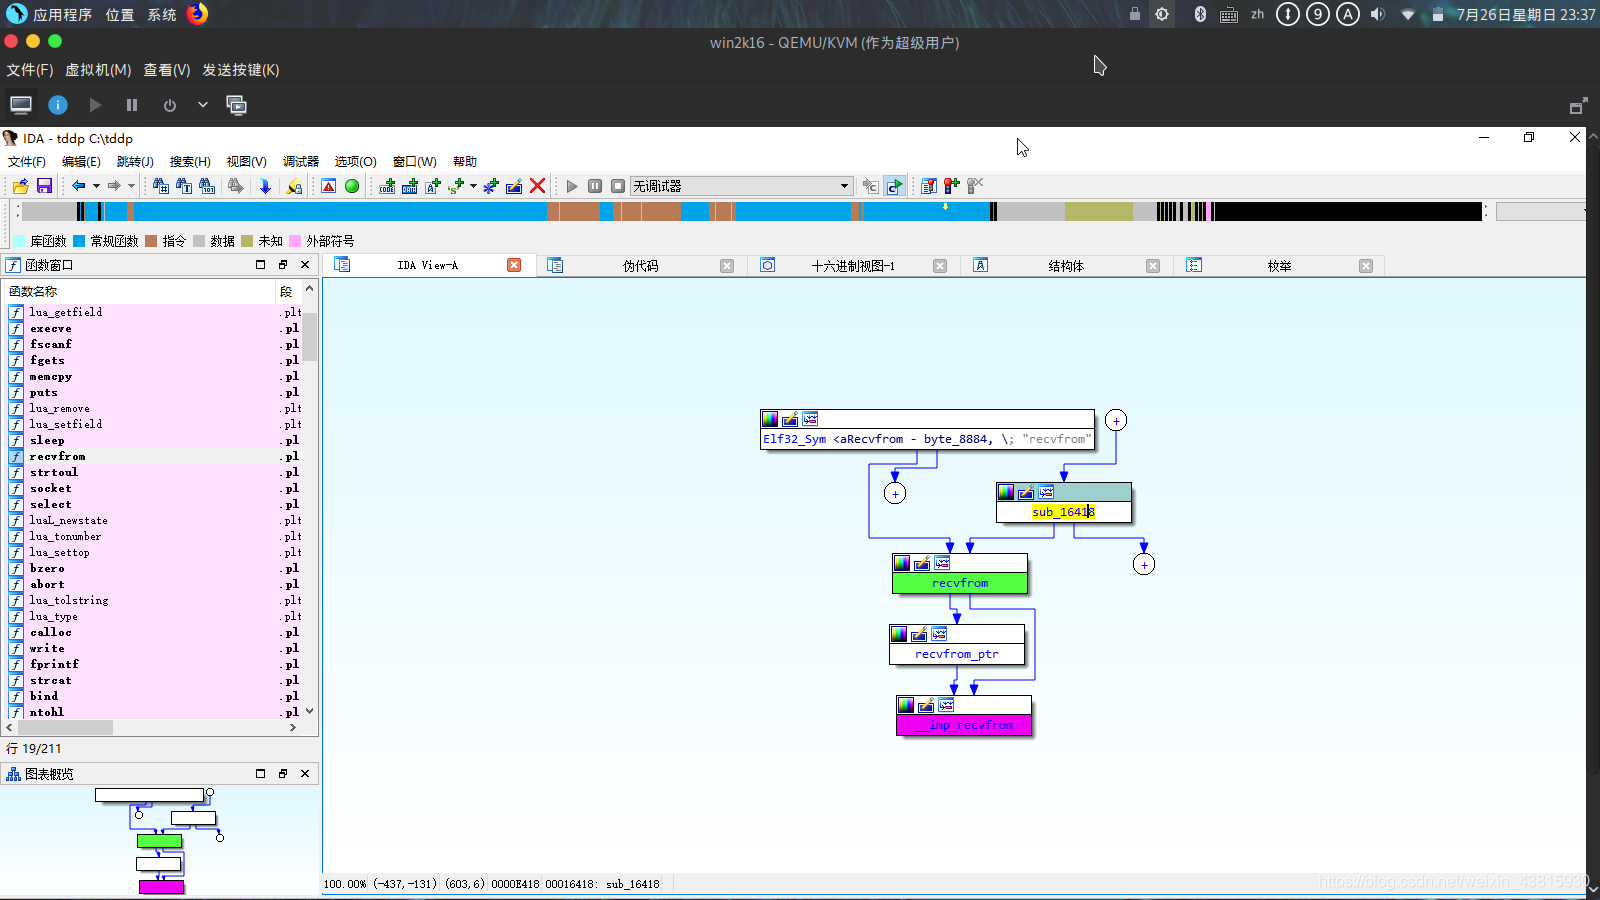Float the 图表概览 panel
This screenshot has width=1600, height=900.
(x=283, y=774)
